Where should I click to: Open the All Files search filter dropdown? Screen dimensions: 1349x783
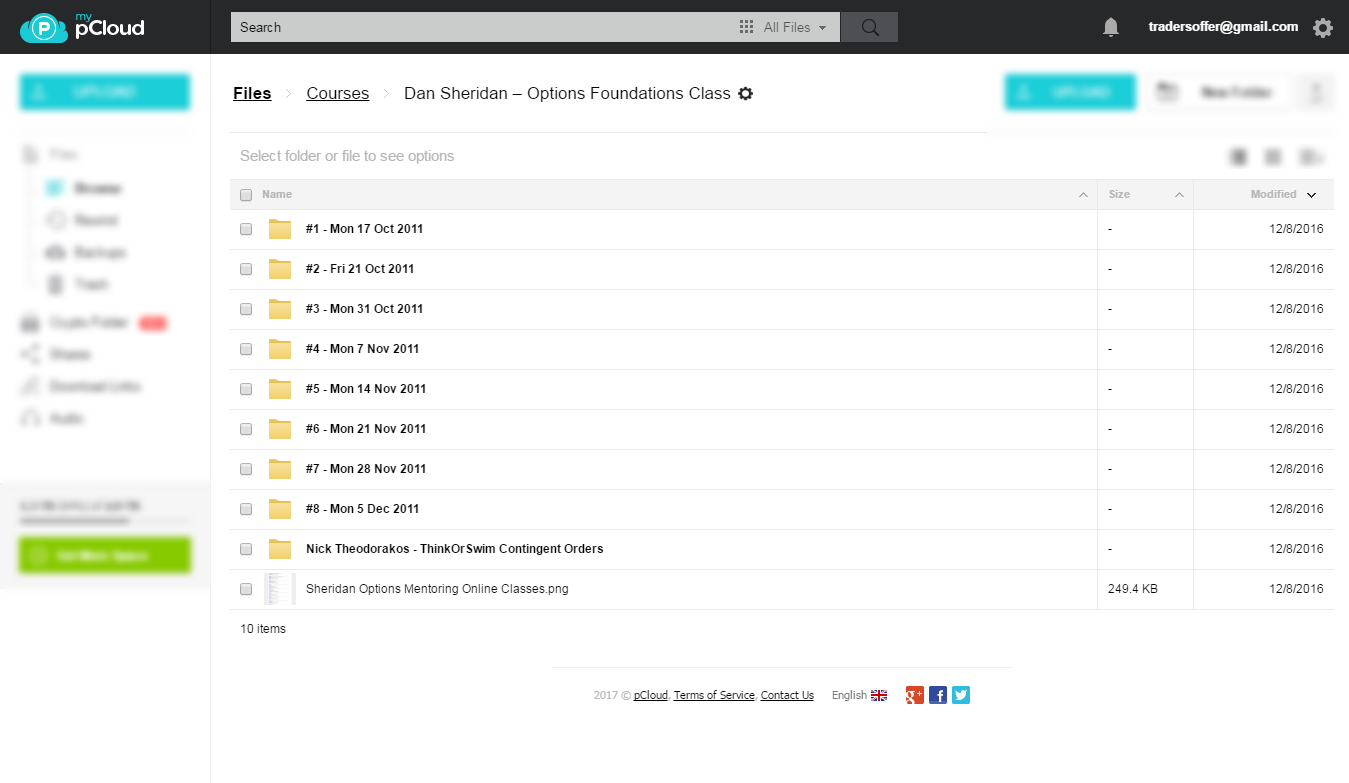pos(784,27)
